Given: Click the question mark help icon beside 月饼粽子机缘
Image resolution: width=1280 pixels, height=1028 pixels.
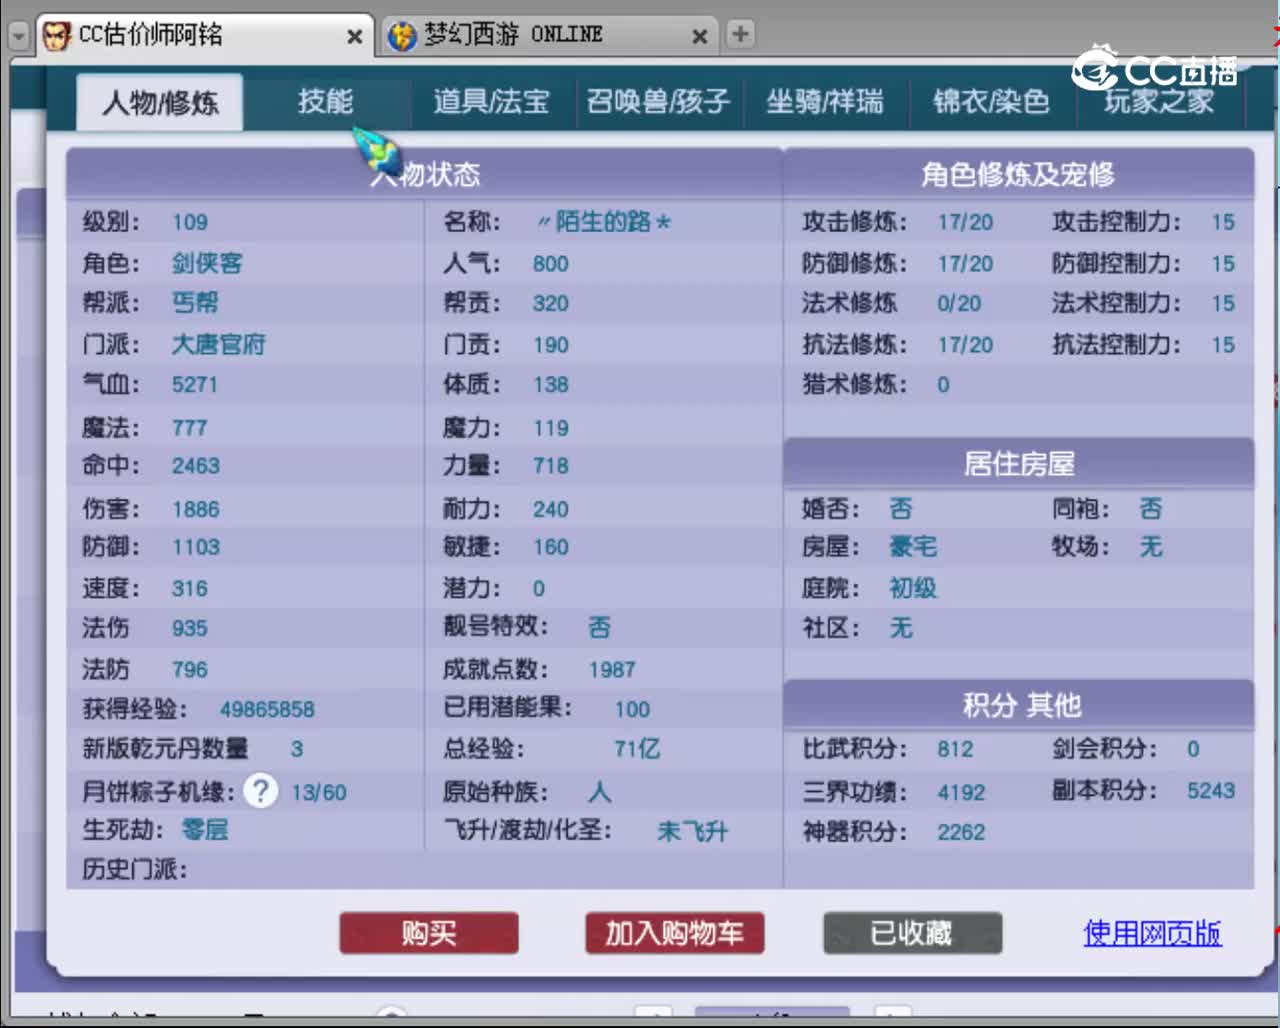Looking at the screenshot, I should click(x=261, y=791).
